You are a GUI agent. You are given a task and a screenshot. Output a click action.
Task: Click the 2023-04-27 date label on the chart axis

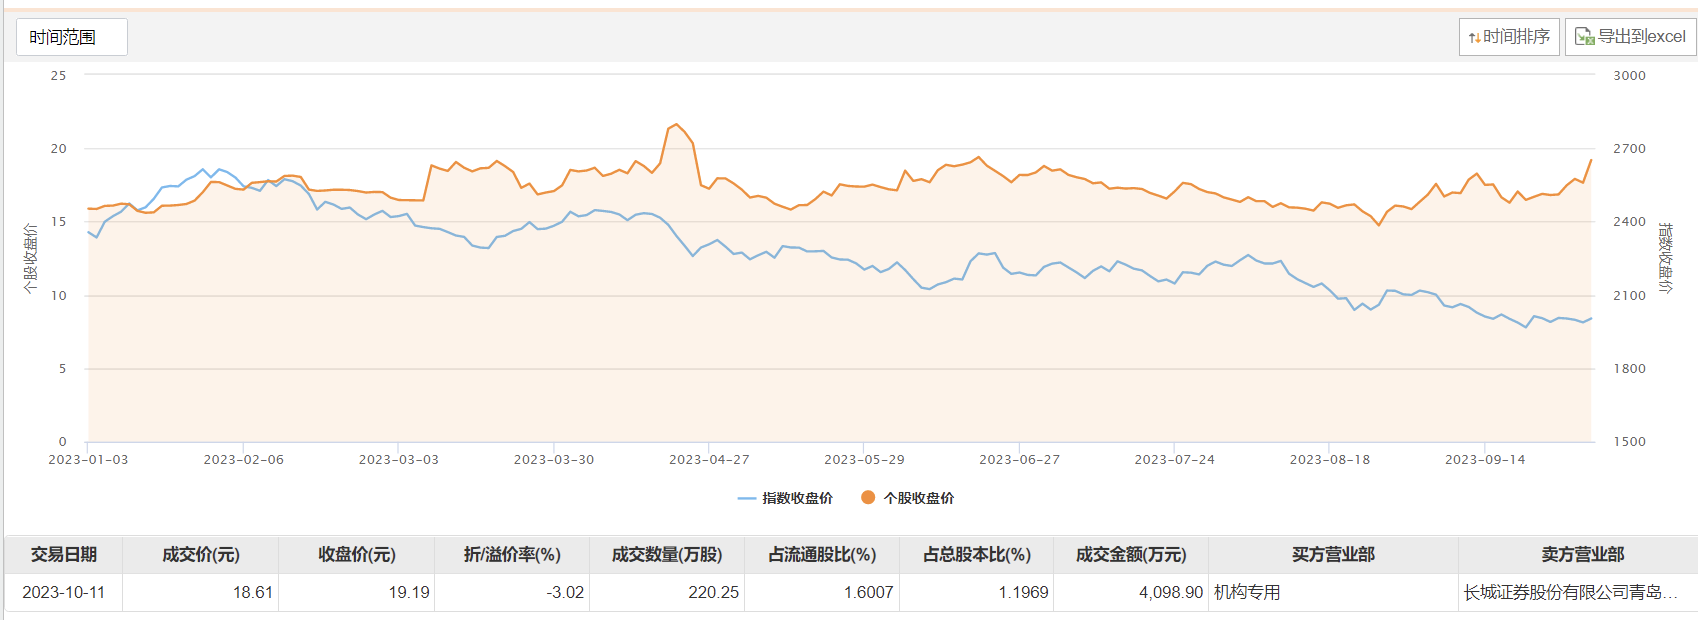coord(709,460)
